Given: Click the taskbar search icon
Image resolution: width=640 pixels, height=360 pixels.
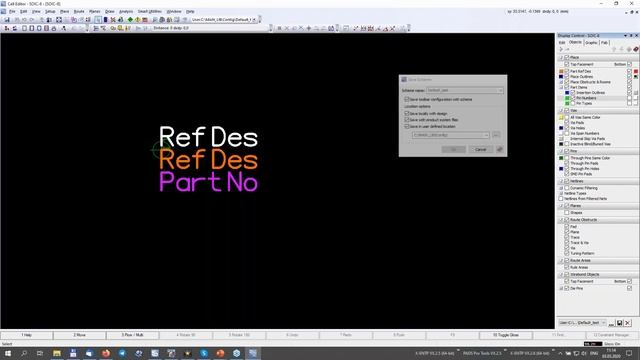Looking at the screenshot, I should pyautogui.click(x=24, y=353).
